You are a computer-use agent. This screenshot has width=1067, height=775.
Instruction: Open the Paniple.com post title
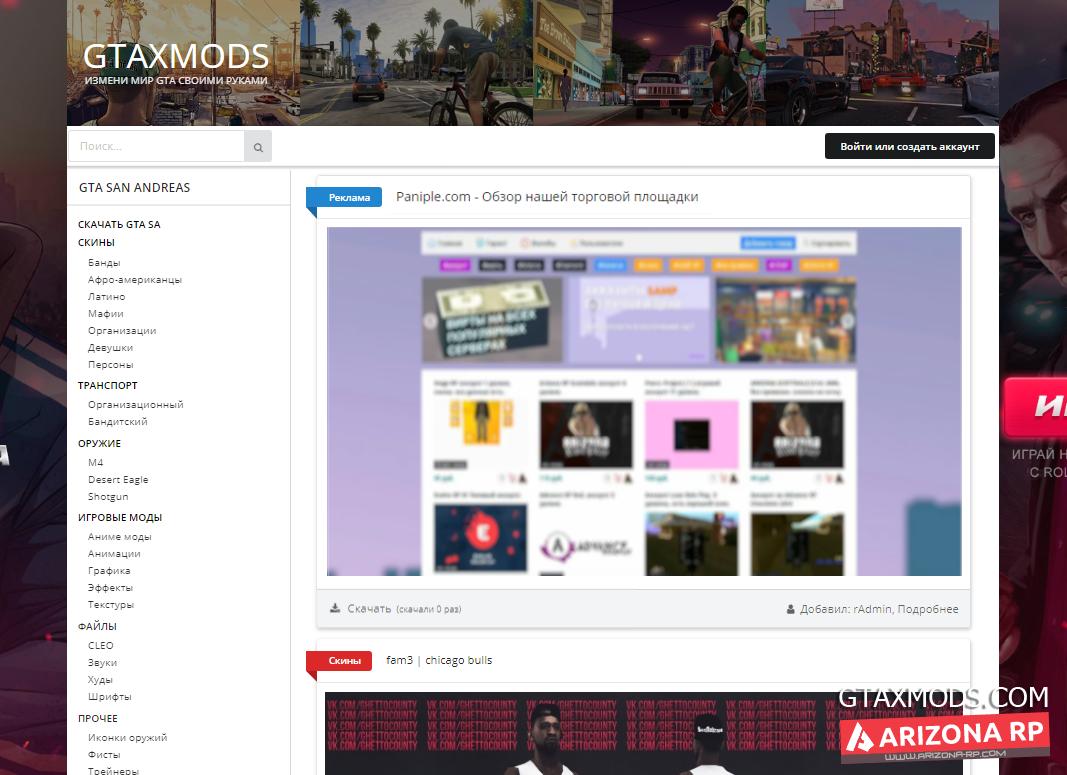tap(547, 197)
